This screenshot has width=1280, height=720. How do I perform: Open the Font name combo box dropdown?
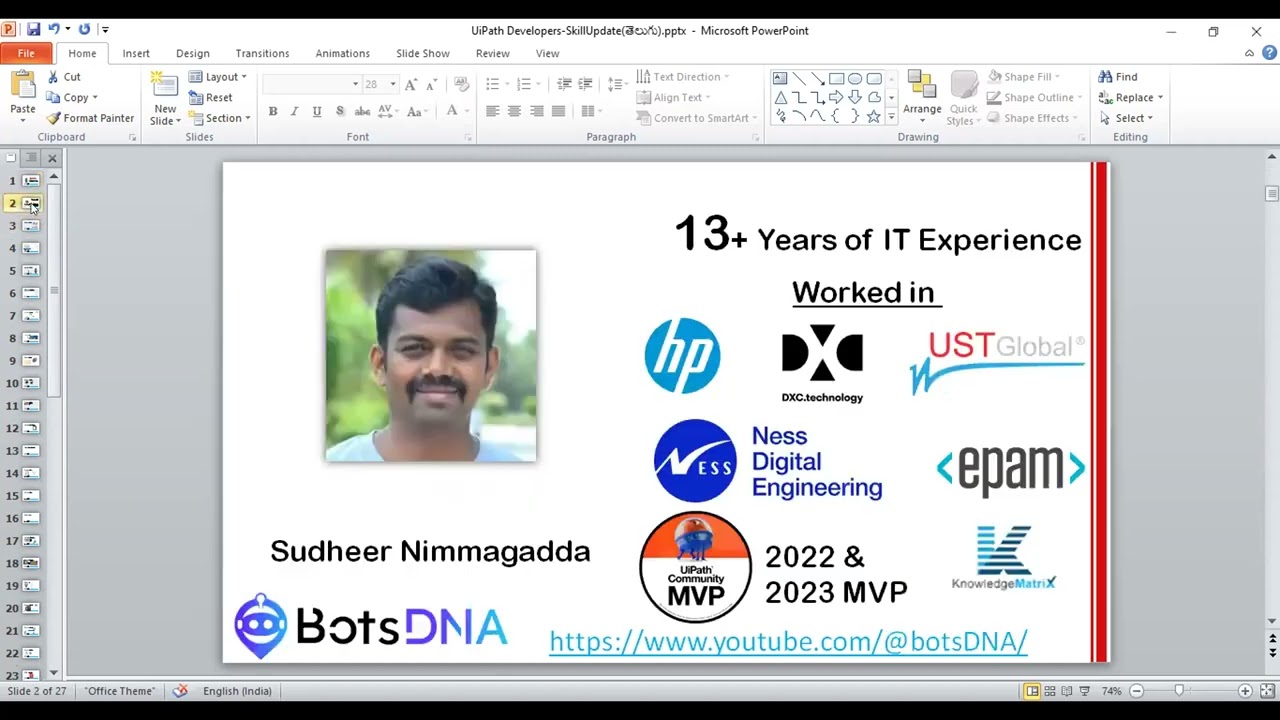pyautogui.click(x=355, y=85)
